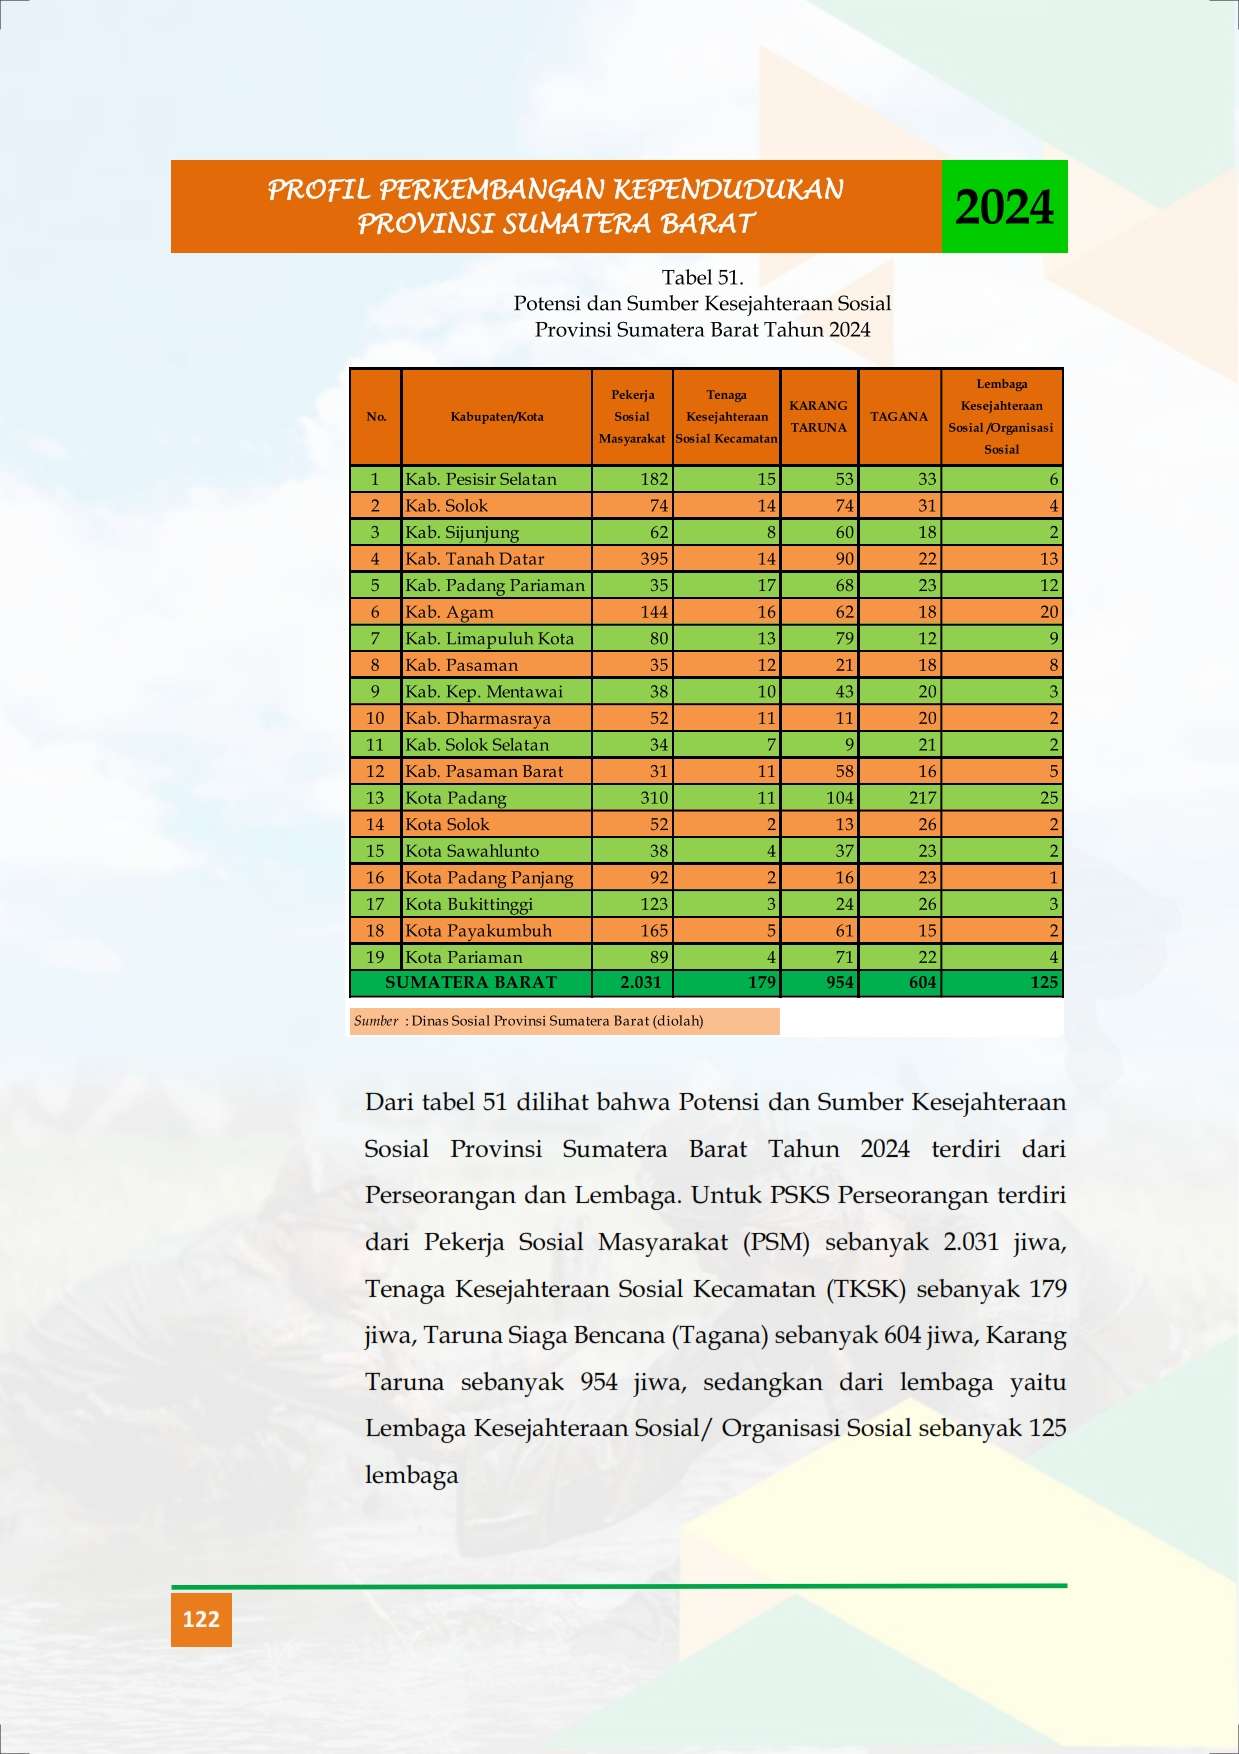1239x1754 pixels.
Task: Click the Kota Padang TAGANA value 217
Action: point(922,798)
